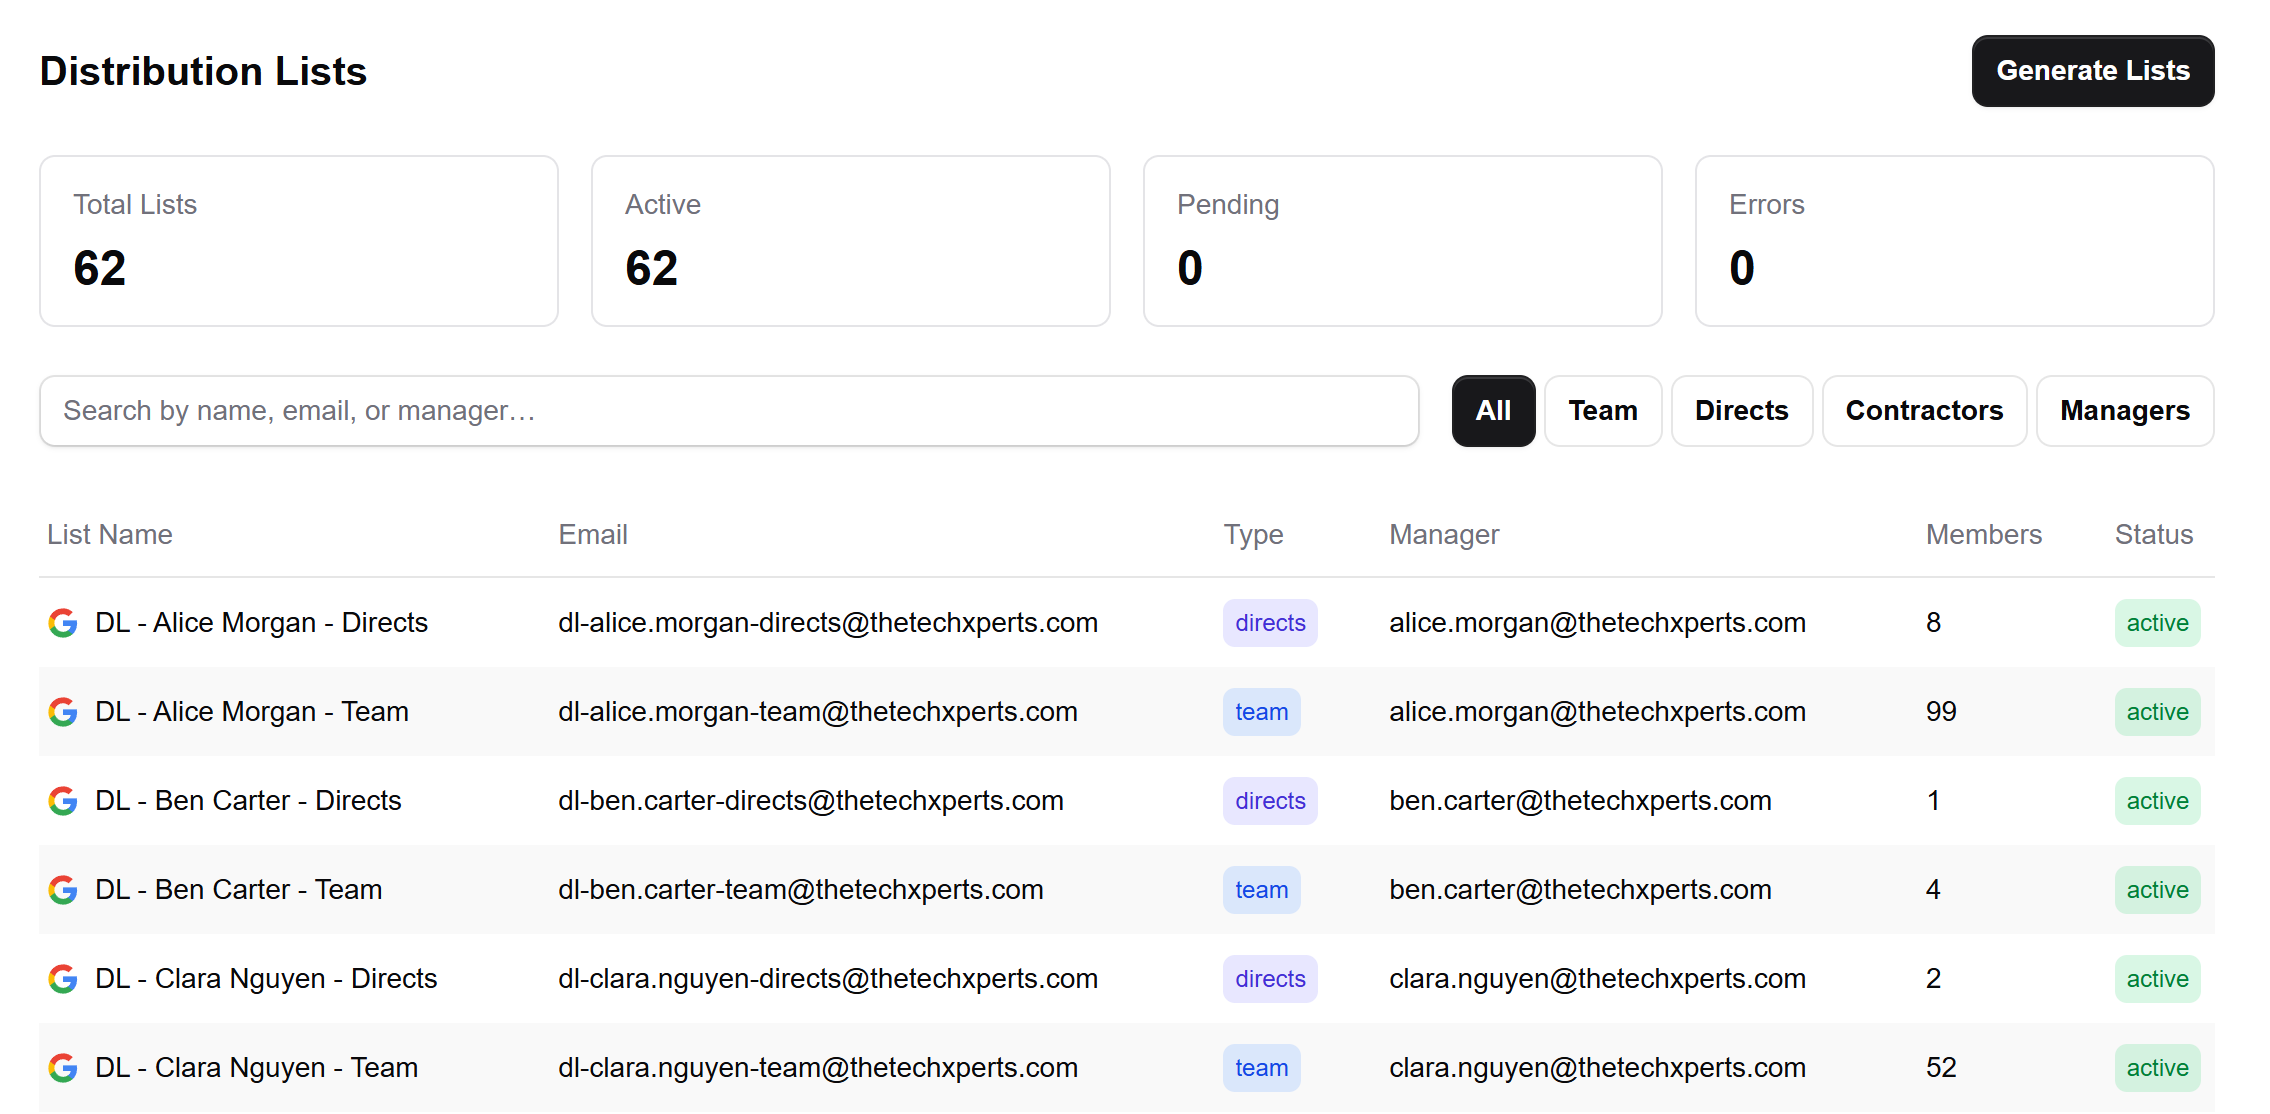This screenshot has width=2270, height=1114.
Task: Toggle the active status badge for Ben Carter - Team
Action: click(2157, 889)
